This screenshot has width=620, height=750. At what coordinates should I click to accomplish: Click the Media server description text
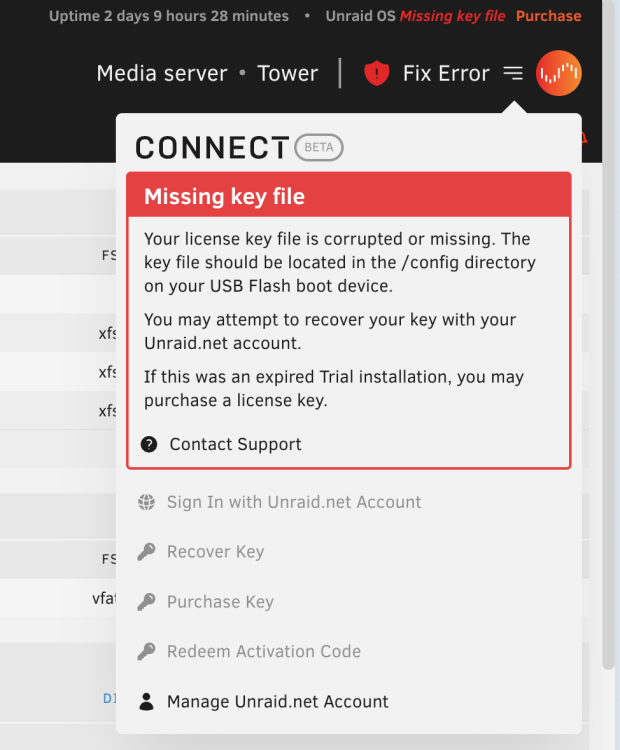pyautogui.click(x=162, y=74)
